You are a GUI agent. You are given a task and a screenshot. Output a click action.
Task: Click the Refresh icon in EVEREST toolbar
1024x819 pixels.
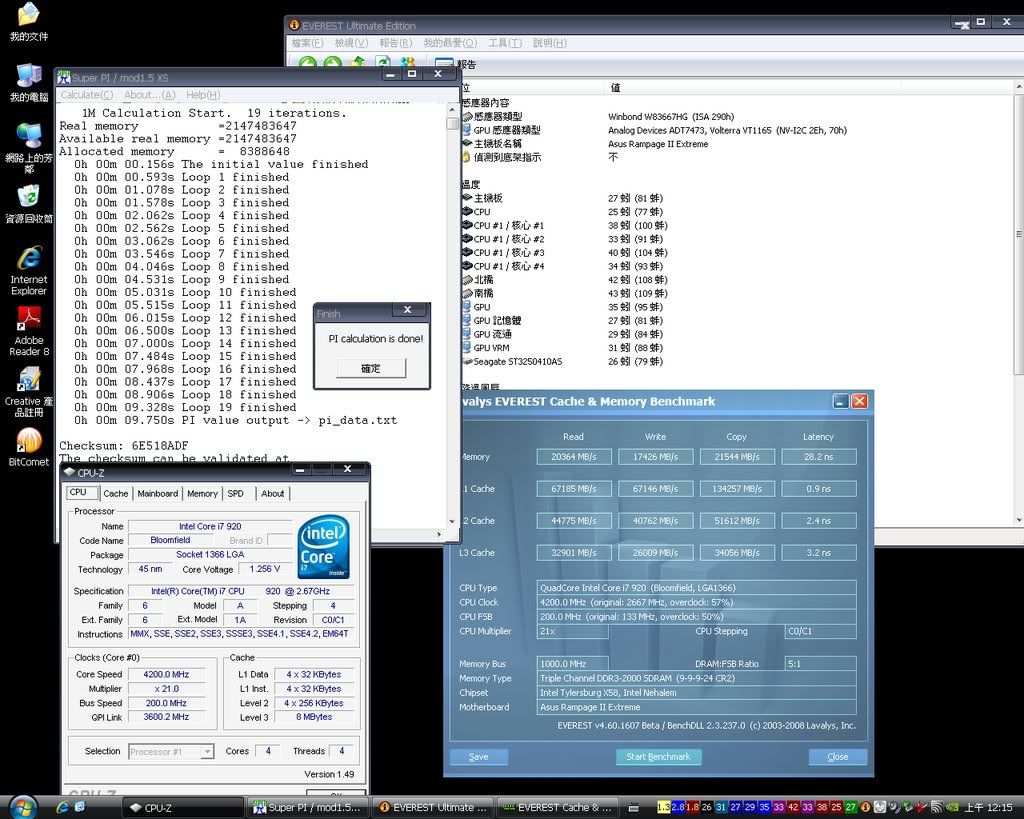pyautogui.click(x=383, y=63)
